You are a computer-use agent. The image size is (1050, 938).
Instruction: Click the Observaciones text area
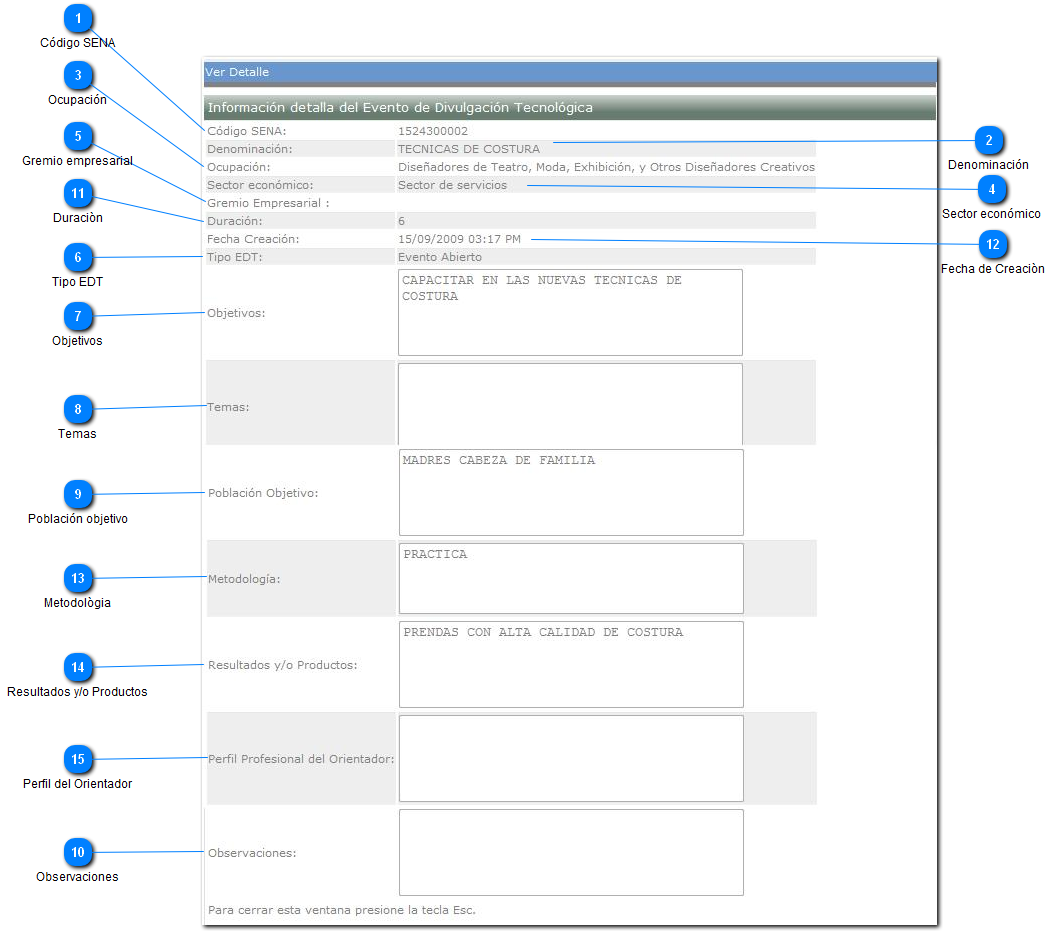pyautogui.click(x=571, y=852)
